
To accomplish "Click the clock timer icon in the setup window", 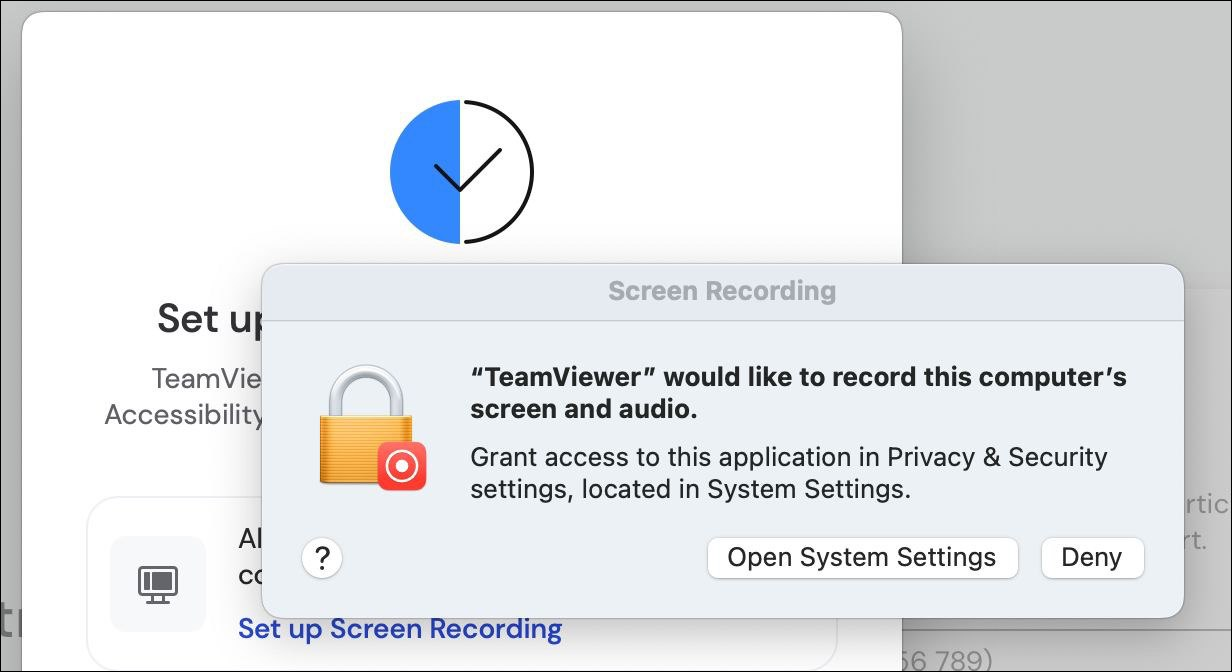I will tap(460, 171).
